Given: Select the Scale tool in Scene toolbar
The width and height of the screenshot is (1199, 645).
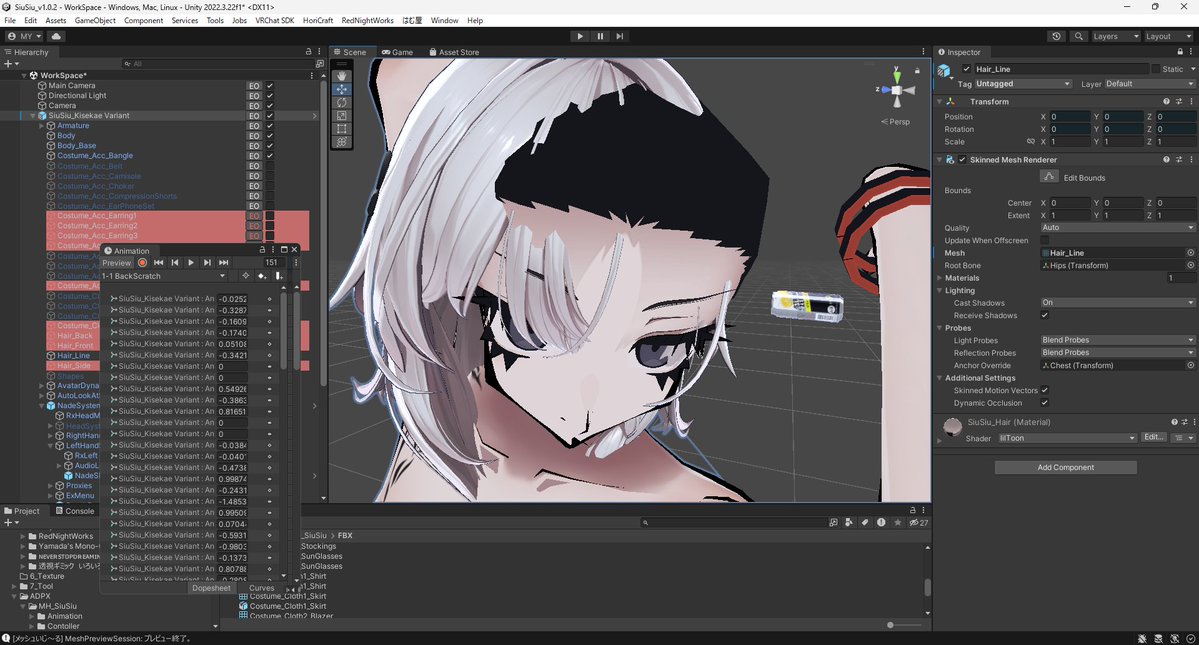Looking at the screenshot, I should pos(342,115).
